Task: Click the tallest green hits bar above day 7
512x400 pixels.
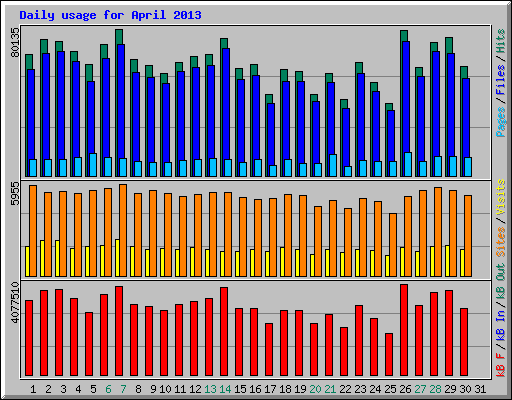Action: (x=119, y=37)
